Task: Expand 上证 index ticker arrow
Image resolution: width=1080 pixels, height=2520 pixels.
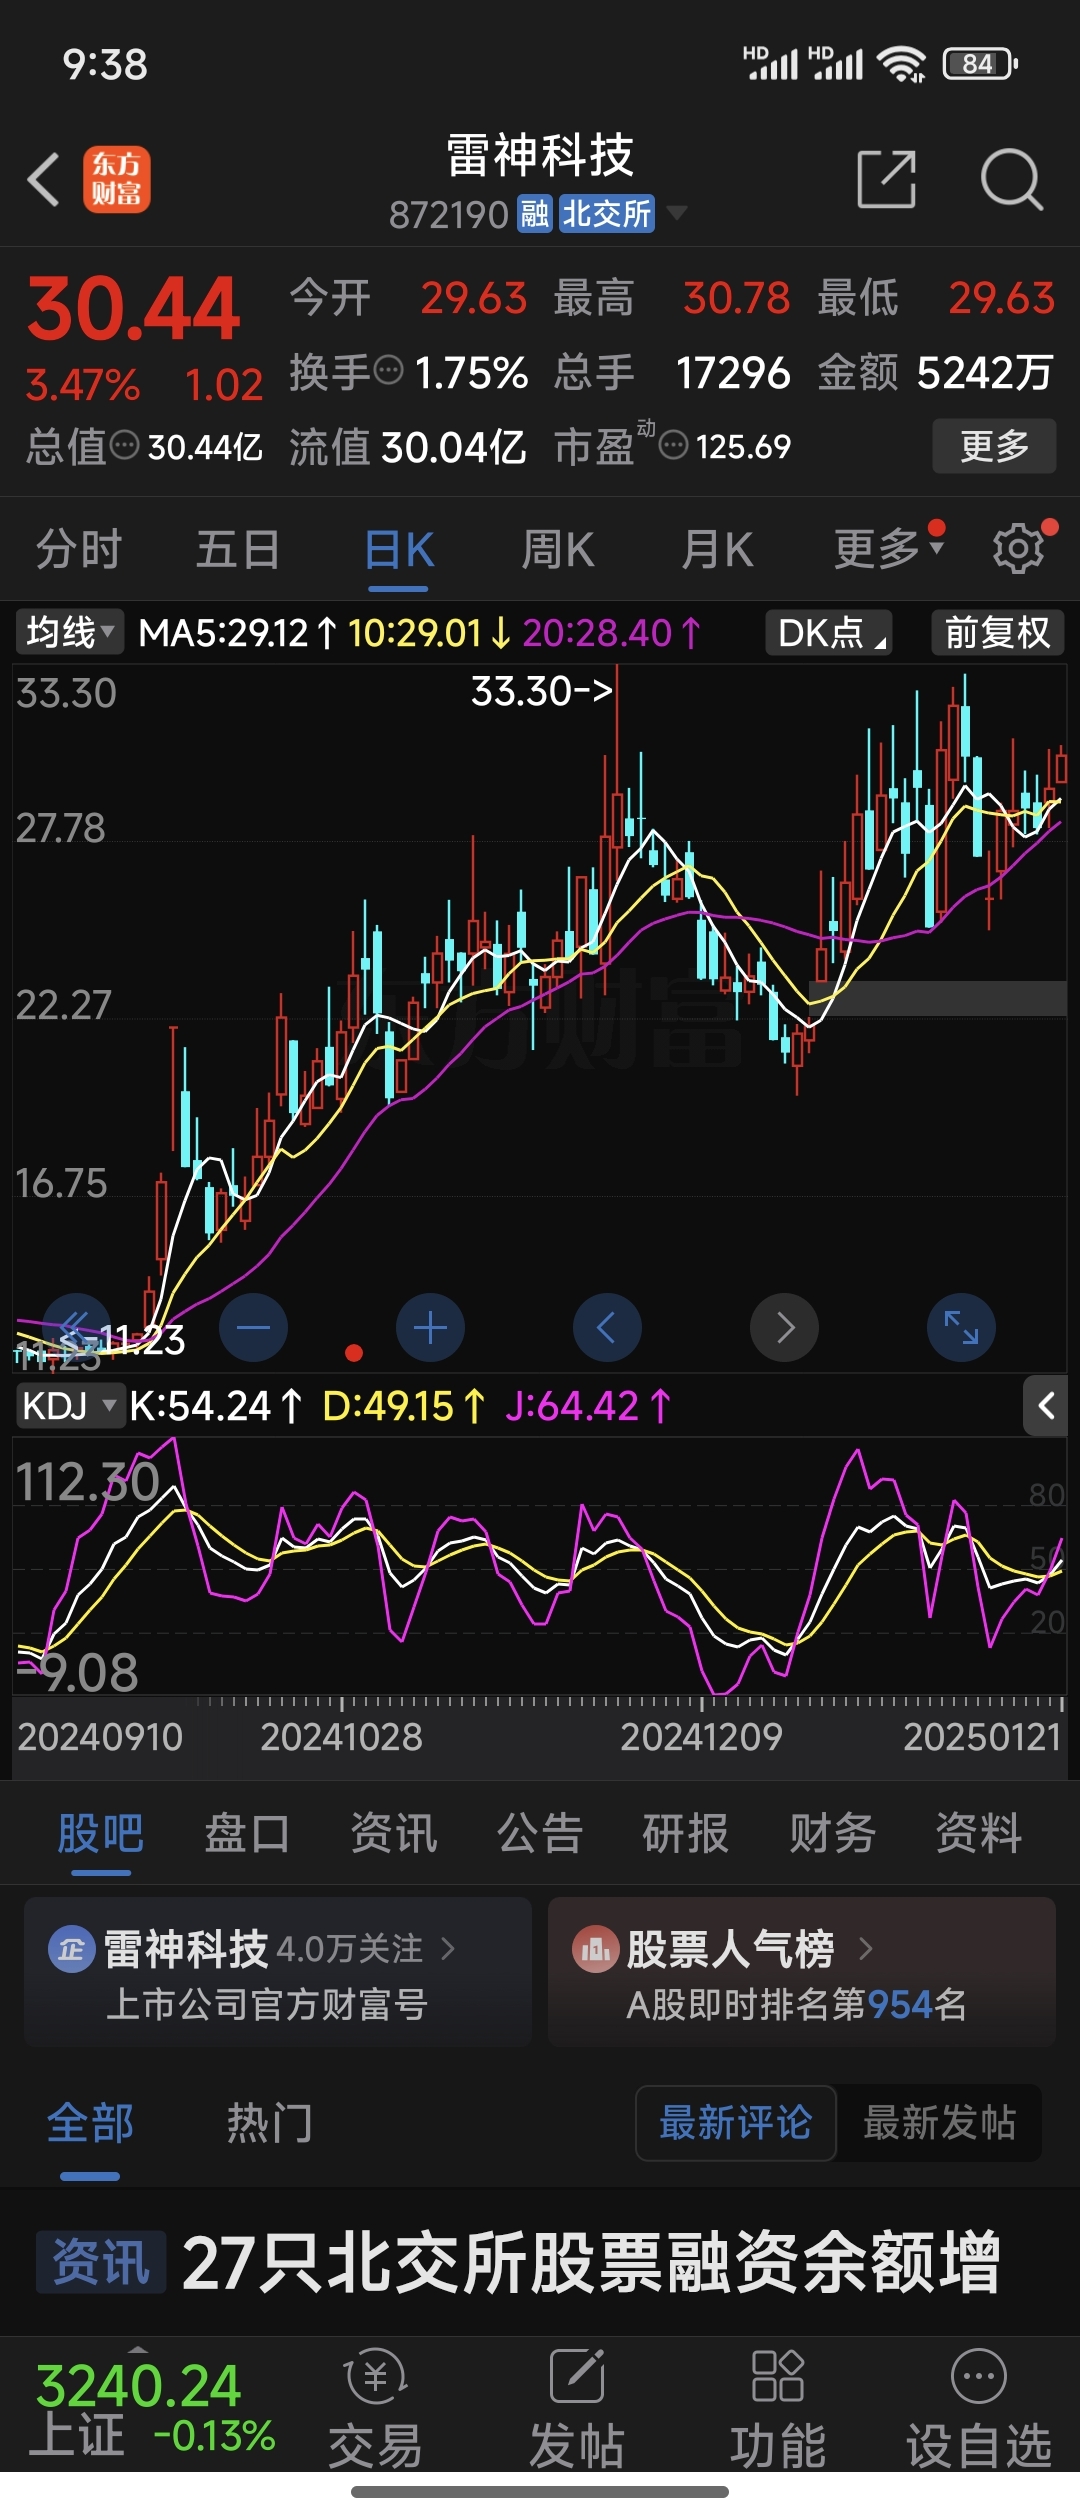Action: [138, 2350]
